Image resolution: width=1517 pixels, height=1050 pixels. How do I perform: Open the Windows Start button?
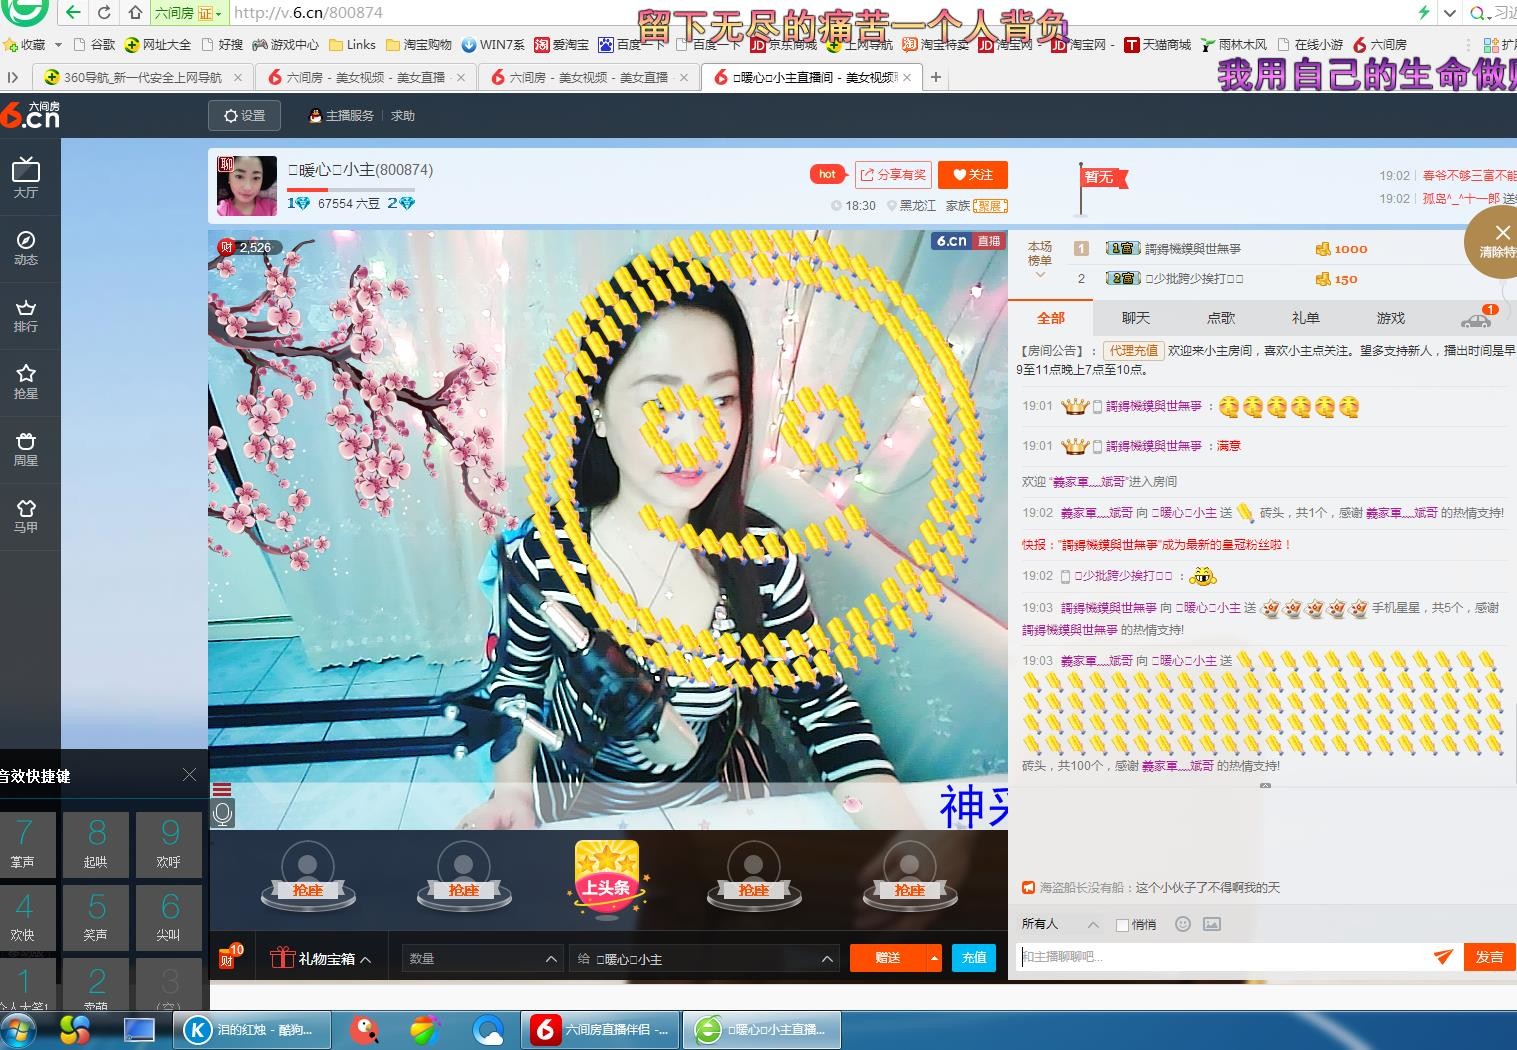[20, 1030]
